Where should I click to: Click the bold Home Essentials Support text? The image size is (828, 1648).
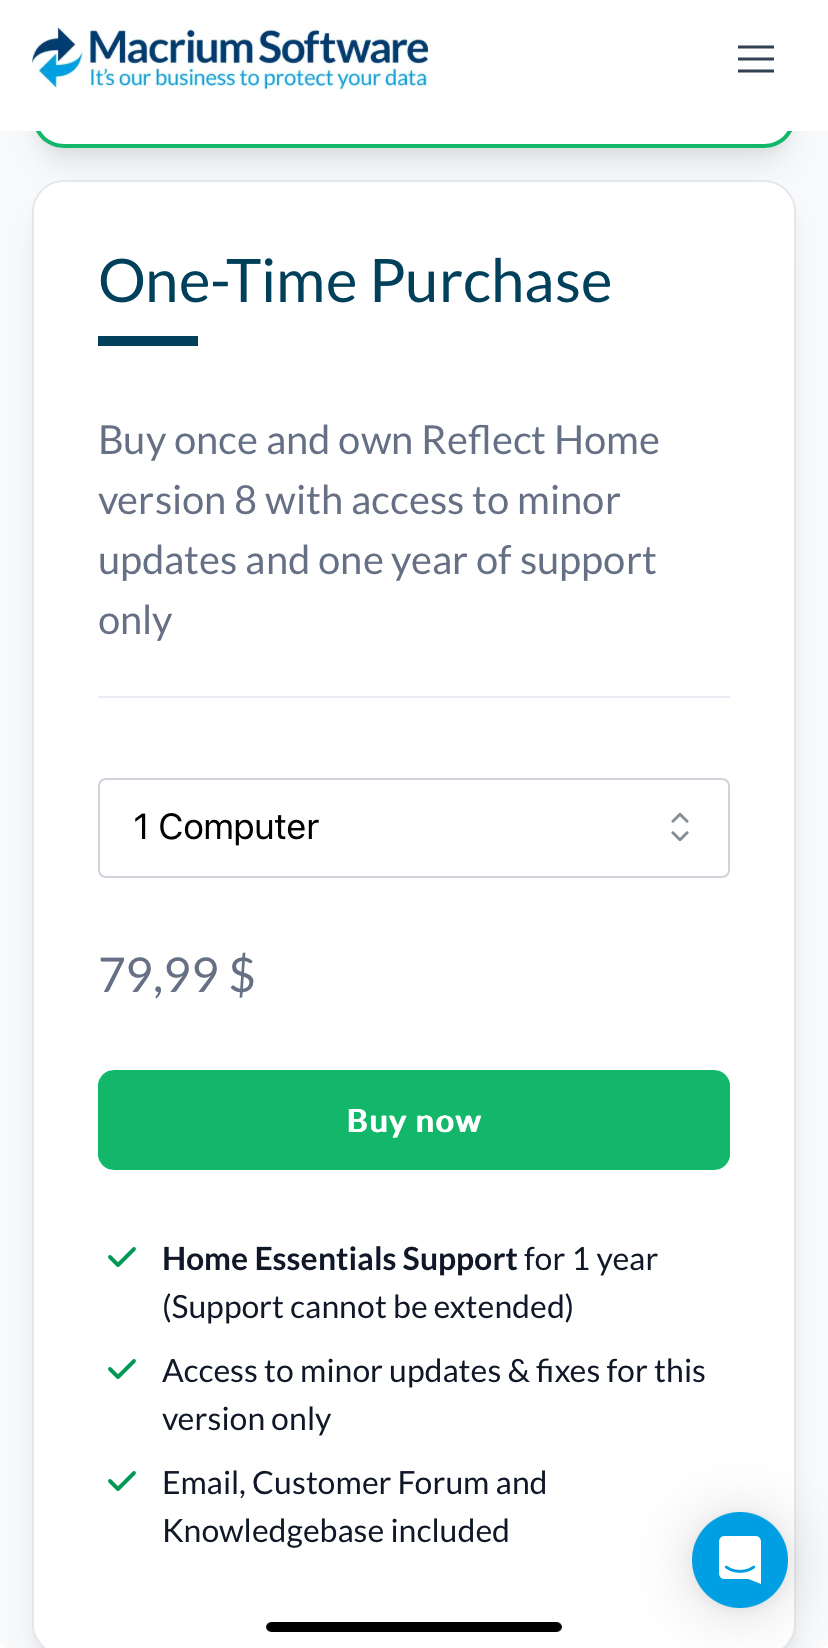(x=340, y=1259)
